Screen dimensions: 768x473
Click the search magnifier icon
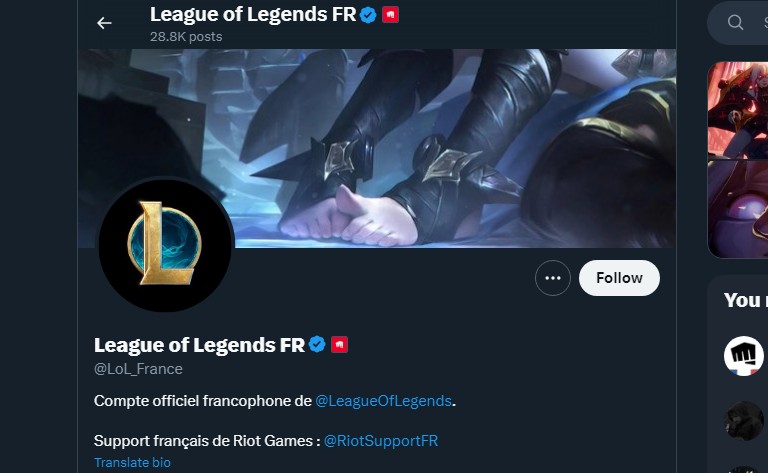coord(736,22)
